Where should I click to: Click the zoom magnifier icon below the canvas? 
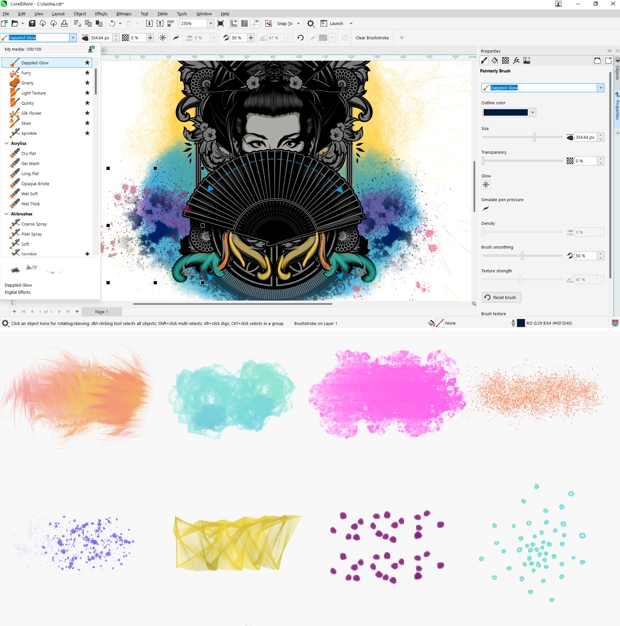pos(474,304)
